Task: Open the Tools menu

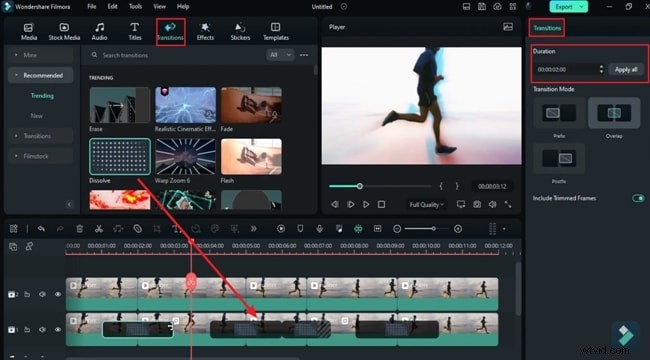Action: [135, 6]
